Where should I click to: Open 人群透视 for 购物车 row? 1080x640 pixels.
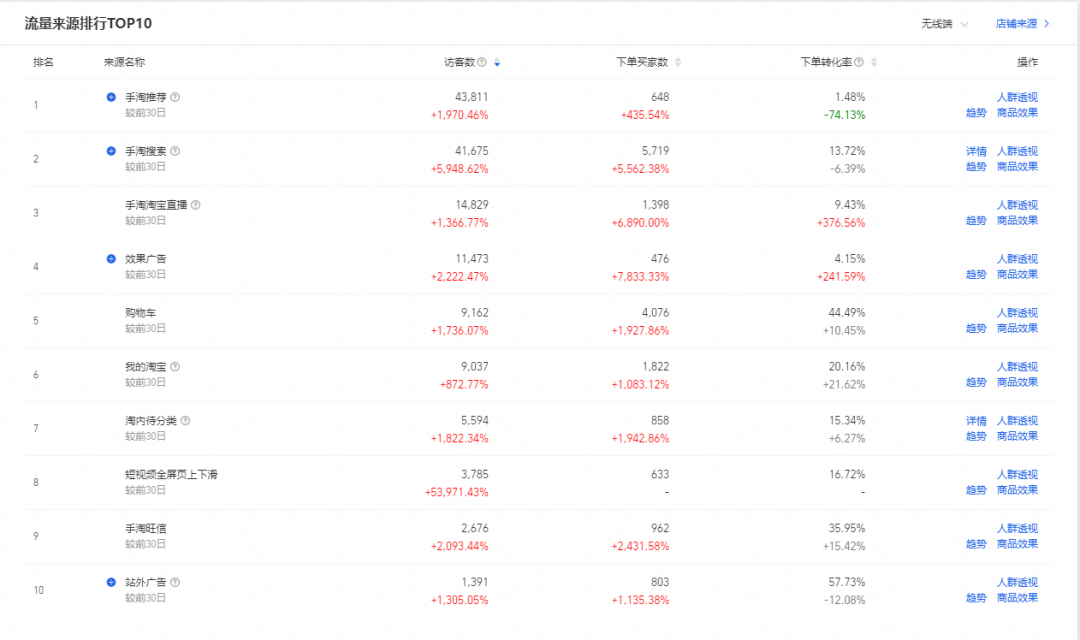click(1017, 313)
